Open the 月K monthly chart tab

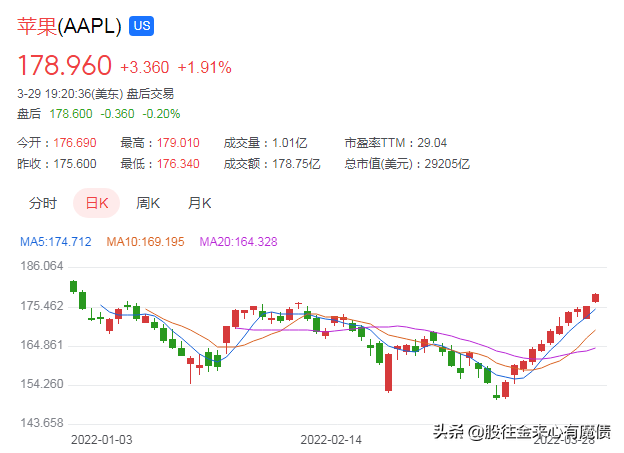click(200, 203)
